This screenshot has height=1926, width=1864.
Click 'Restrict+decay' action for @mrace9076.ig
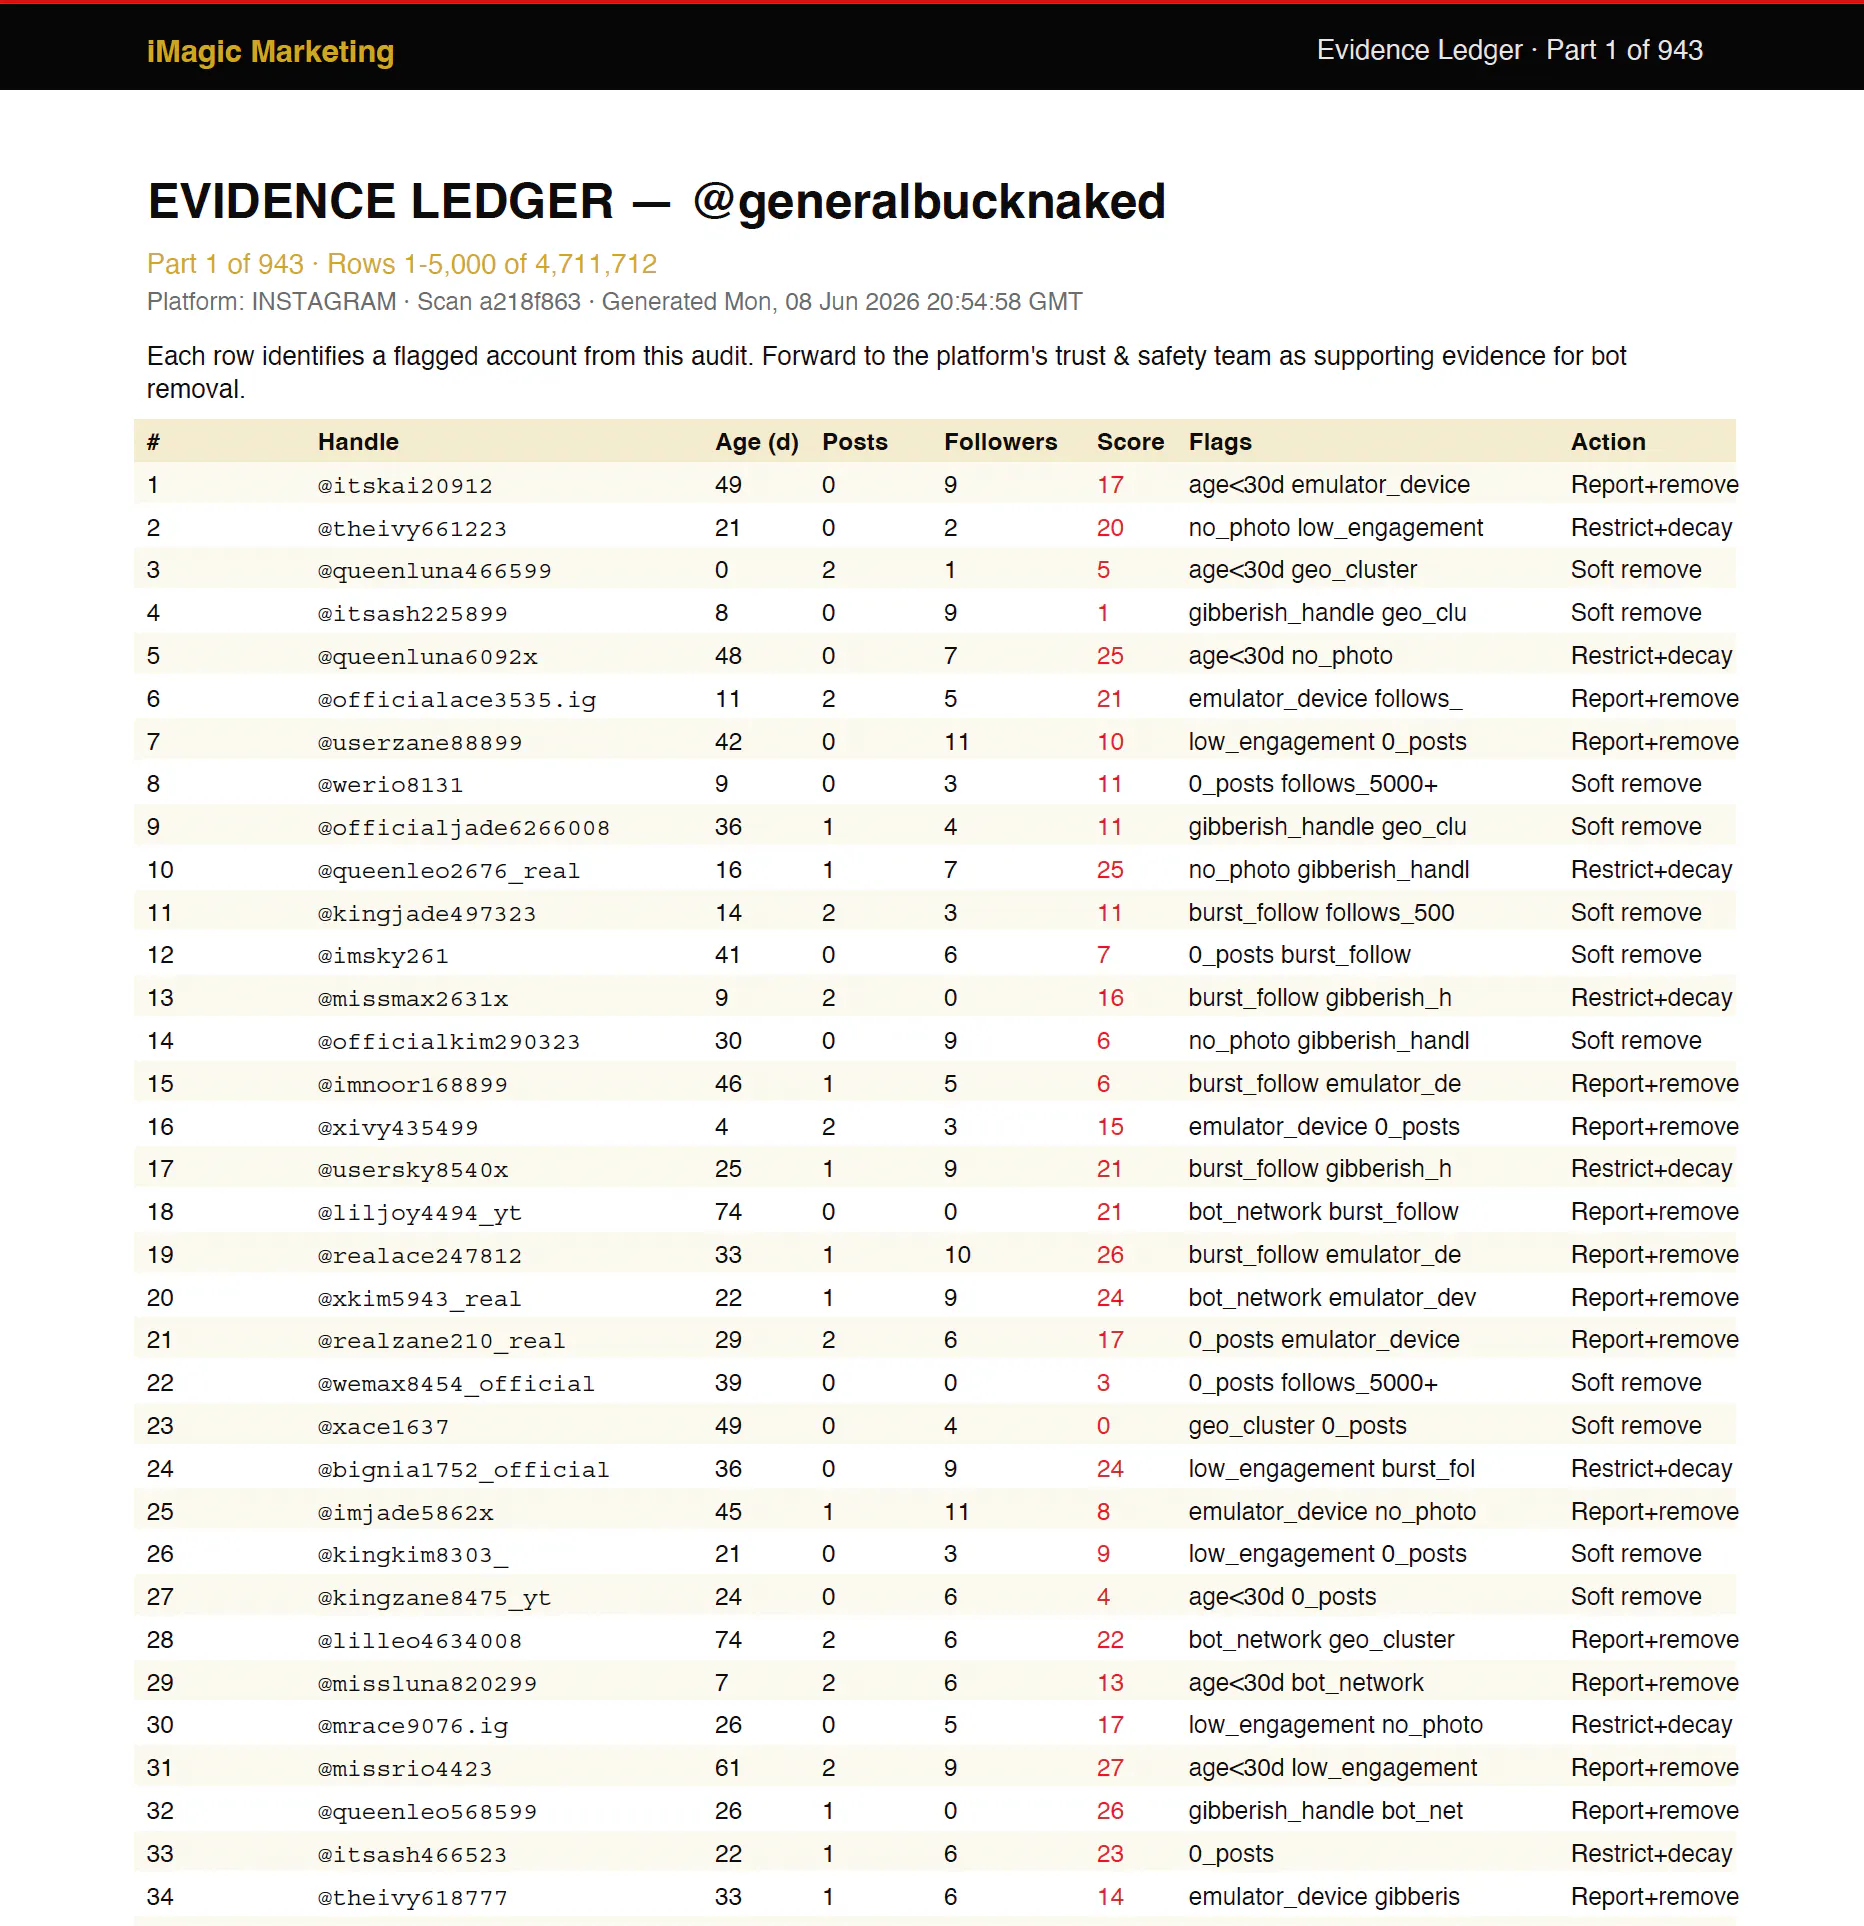(x=1651, y=1725)
